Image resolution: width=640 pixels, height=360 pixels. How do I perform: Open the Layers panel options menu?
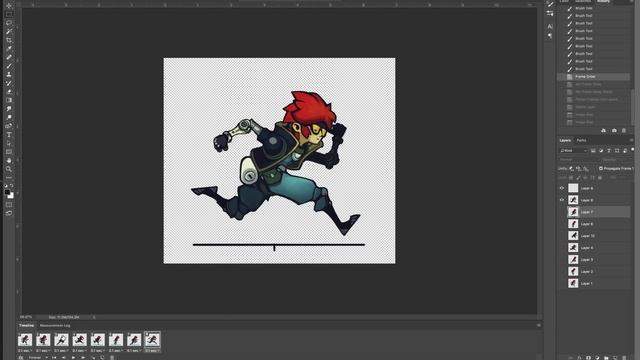[x=631, y=140]
